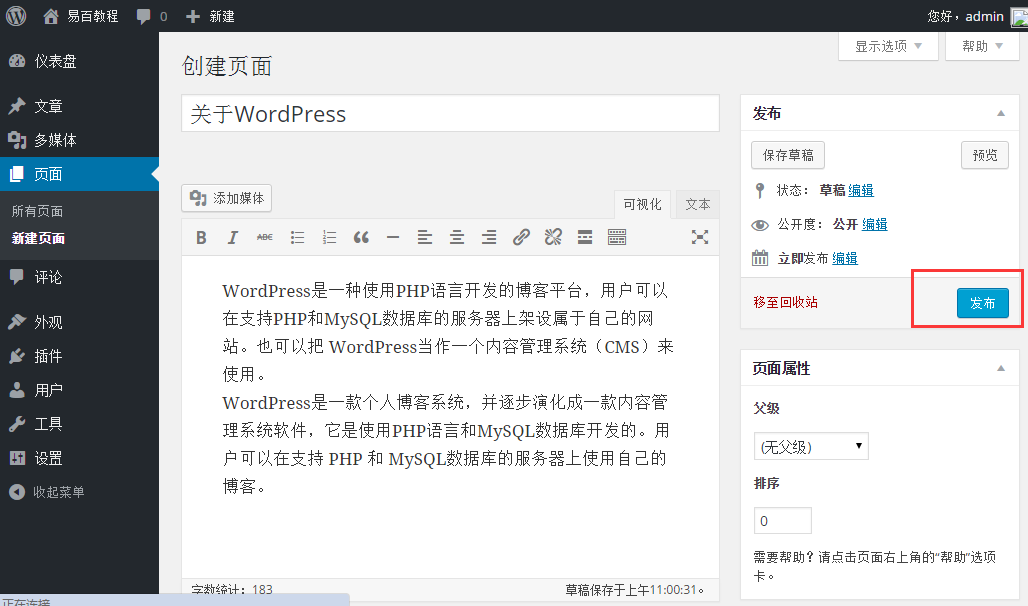
Task: Edit the 立即发布 schedule link
Action: pyautogui.click(x=845, y=258)
